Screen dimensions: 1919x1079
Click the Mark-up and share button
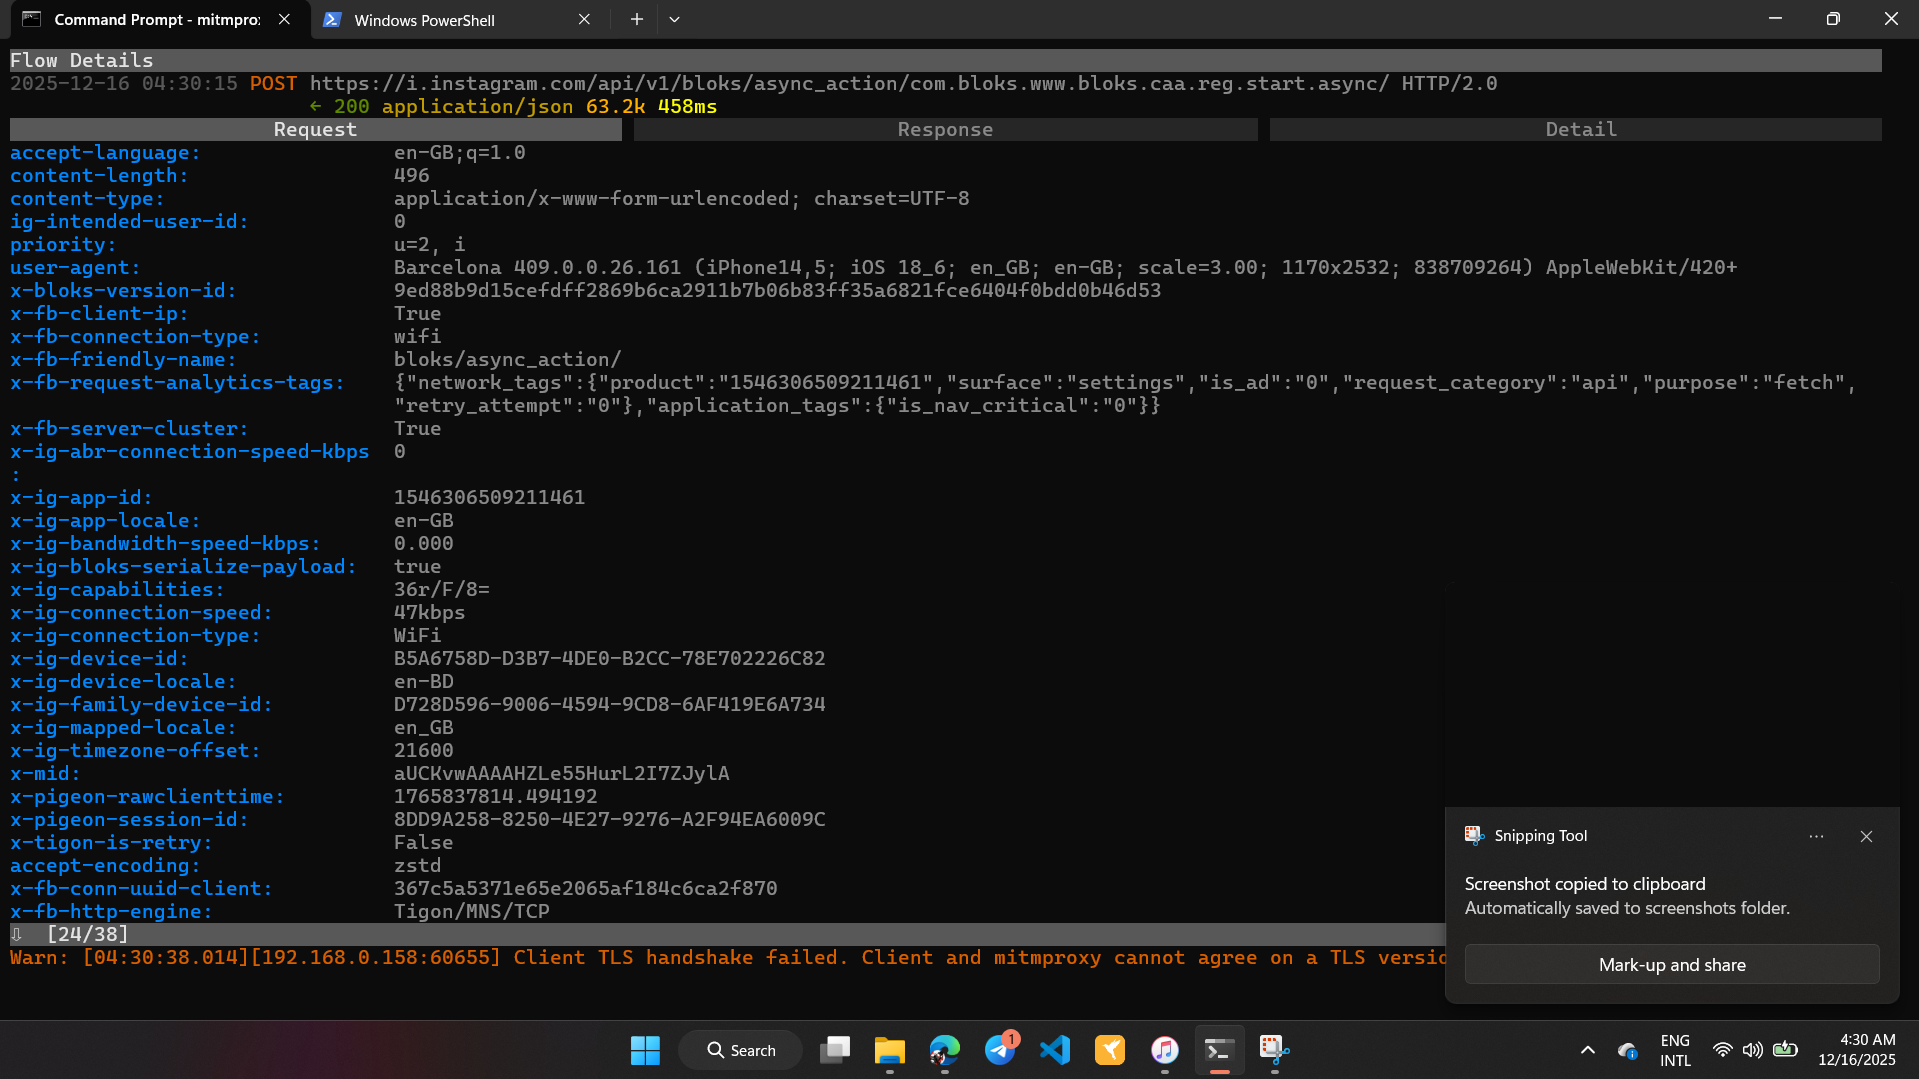(1672, 965)
